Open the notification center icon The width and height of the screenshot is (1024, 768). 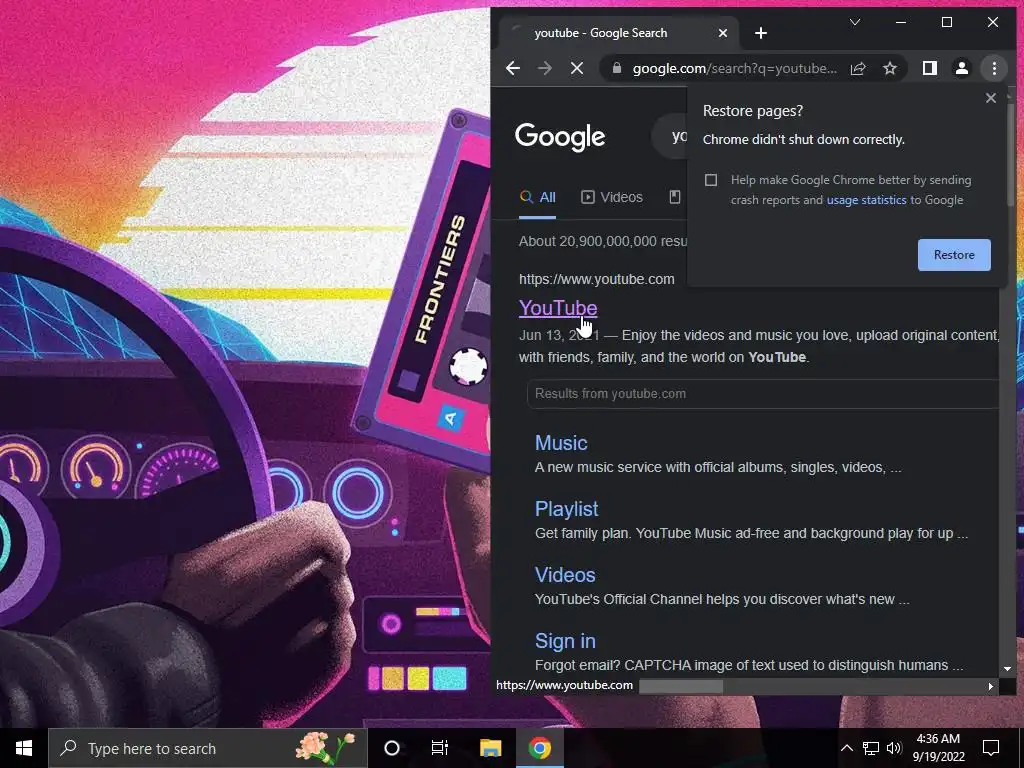[991, 748]
